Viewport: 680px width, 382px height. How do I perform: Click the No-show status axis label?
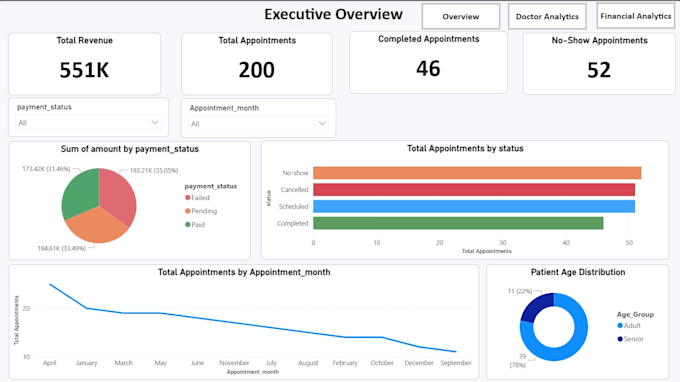[x=295, y=173]
